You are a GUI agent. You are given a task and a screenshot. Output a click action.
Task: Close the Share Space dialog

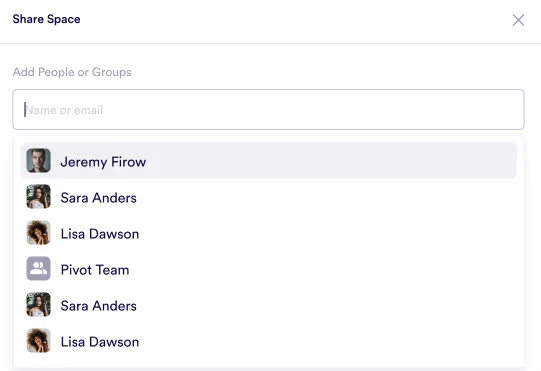(518, 20)
